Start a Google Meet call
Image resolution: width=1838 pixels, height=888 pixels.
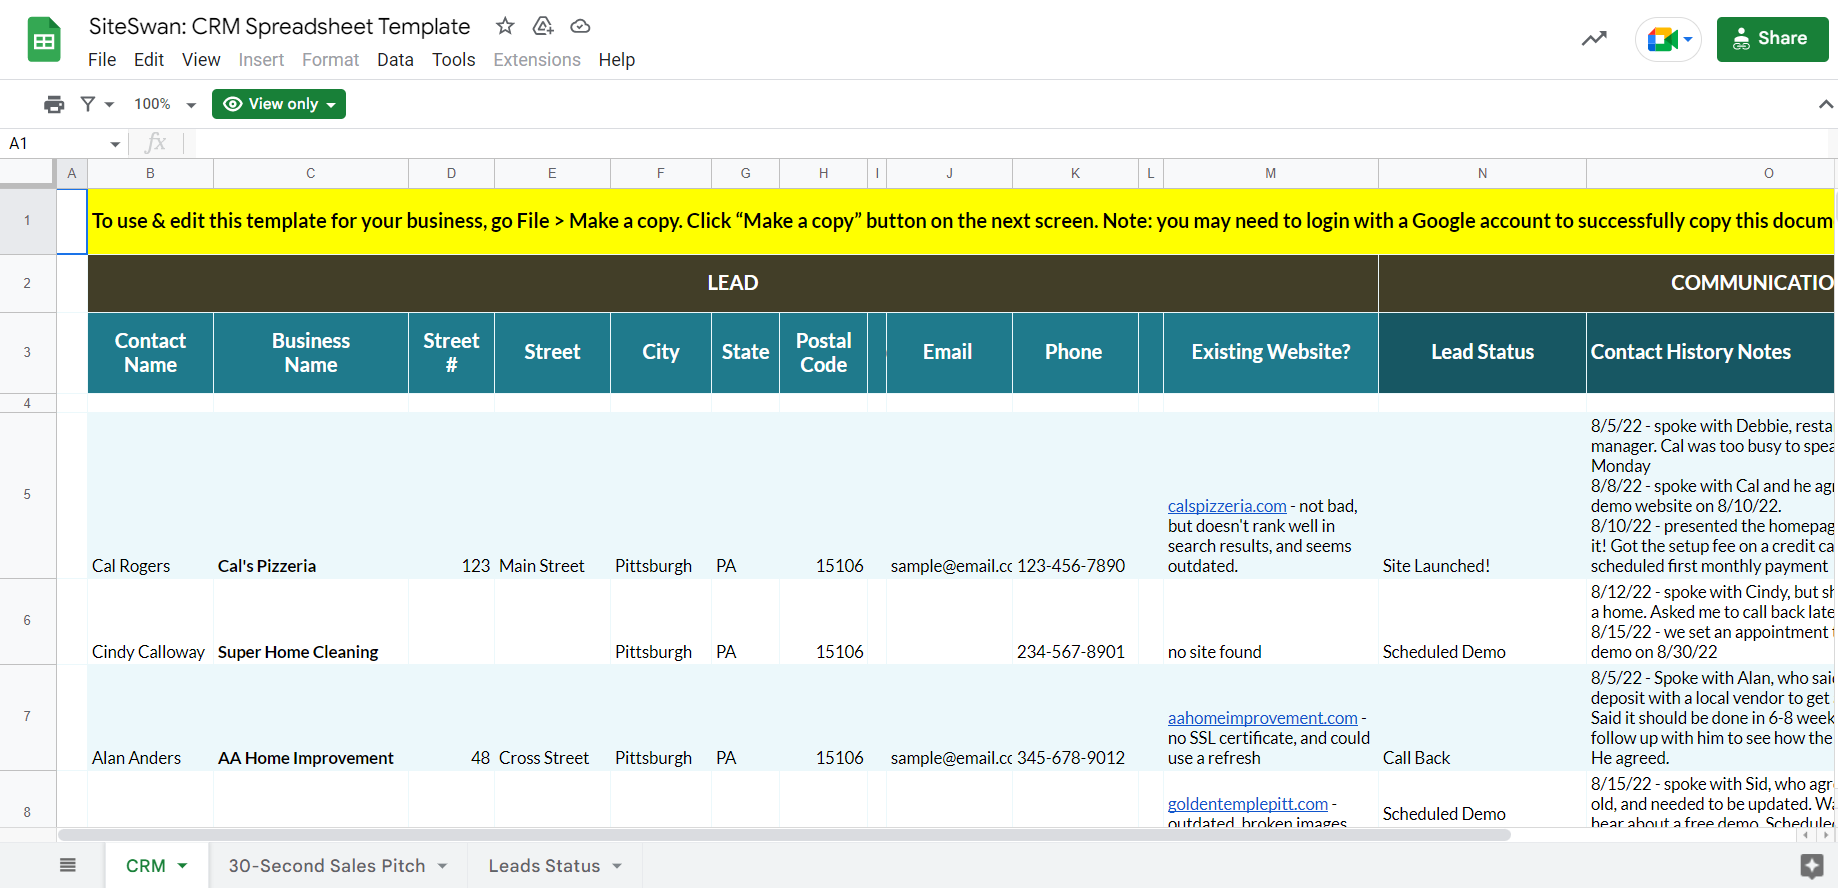point(1667,39)
